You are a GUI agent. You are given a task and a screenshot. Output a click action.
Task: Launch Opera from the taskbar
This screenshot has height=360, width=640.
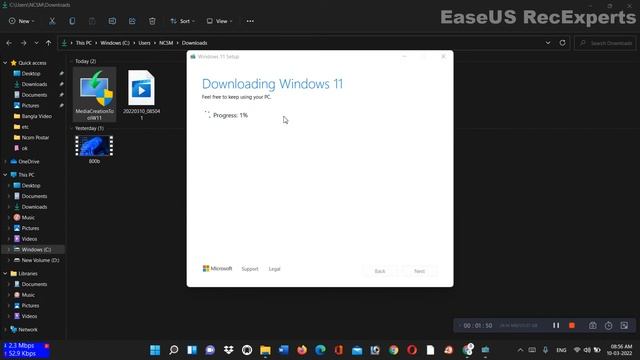tap(412, 350)
